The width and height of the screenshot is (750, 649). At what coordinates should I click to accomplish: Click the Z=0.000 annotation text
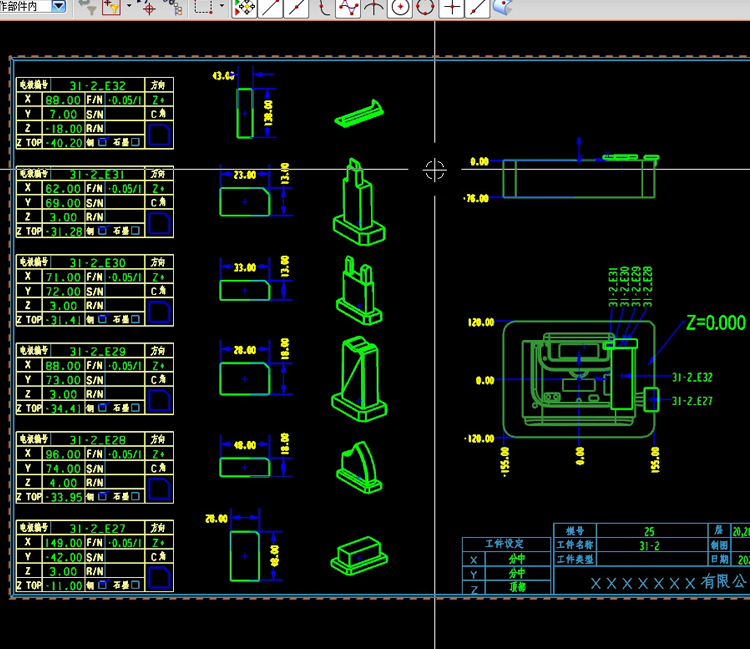(715, 323)
